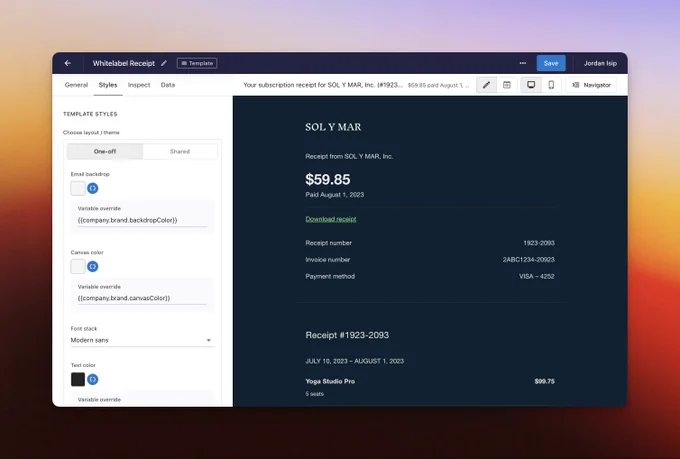Switch to the General tab

pos(76,85)
